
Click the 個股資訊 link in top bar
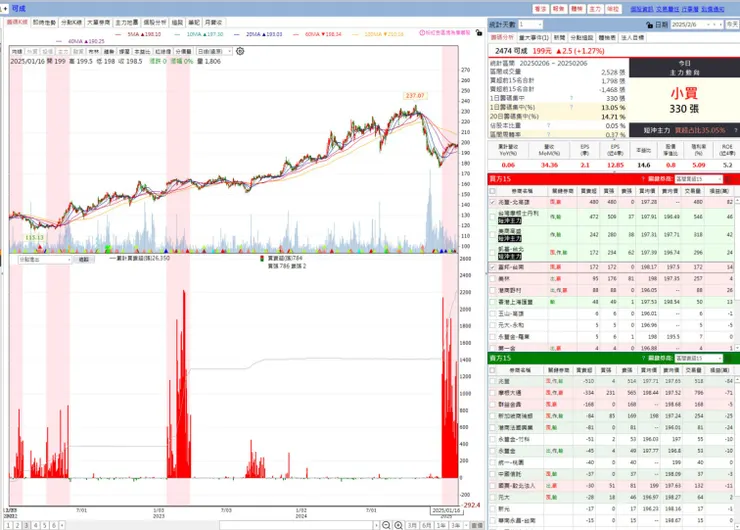(x=641, y=9)
